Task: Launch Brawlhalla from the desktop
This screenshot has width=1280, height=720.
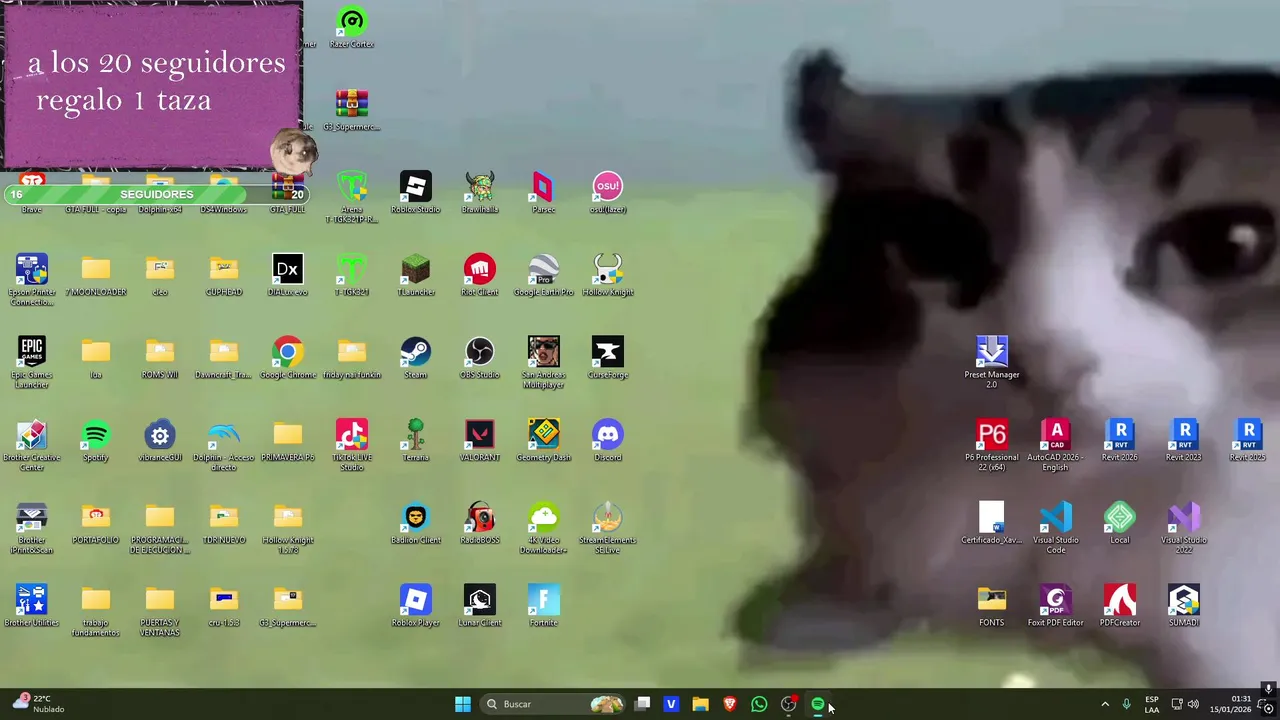Action: (x=480, y=193)
